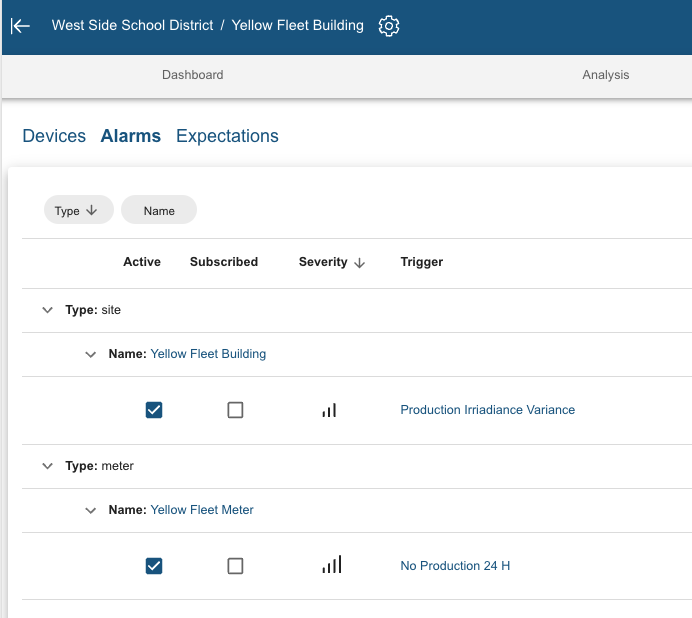
Task: Click severity bars icon for No Production 24 H
Action: point(332,565)
